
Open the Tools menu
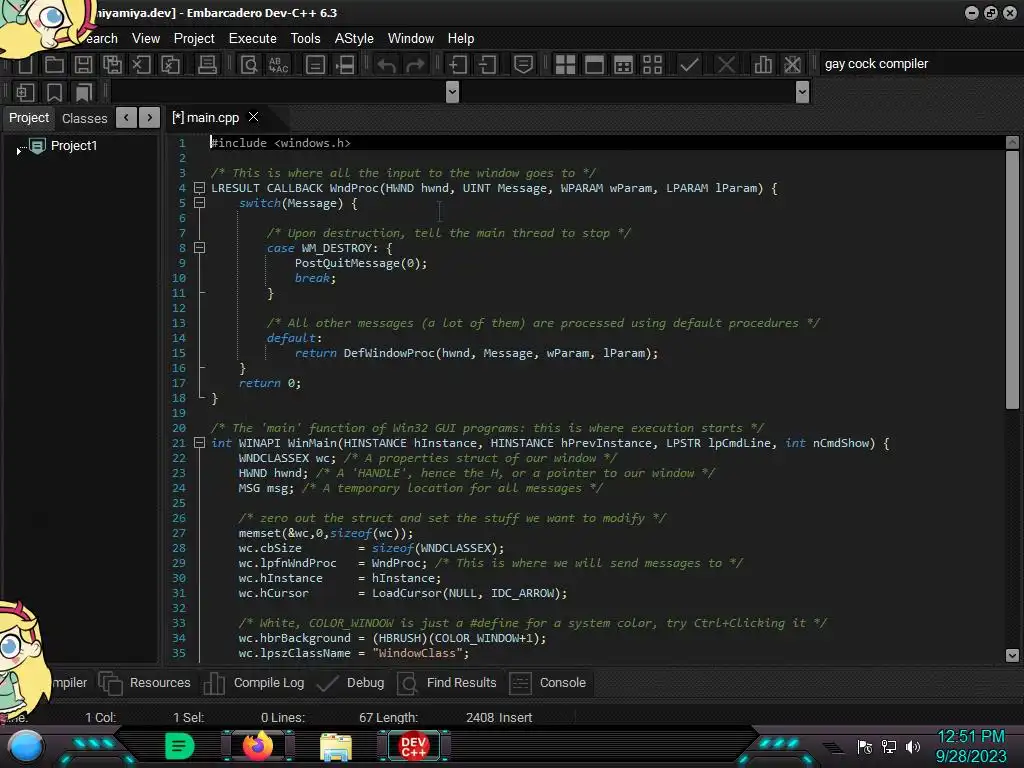pyautogui.click(x=306, y=39)
